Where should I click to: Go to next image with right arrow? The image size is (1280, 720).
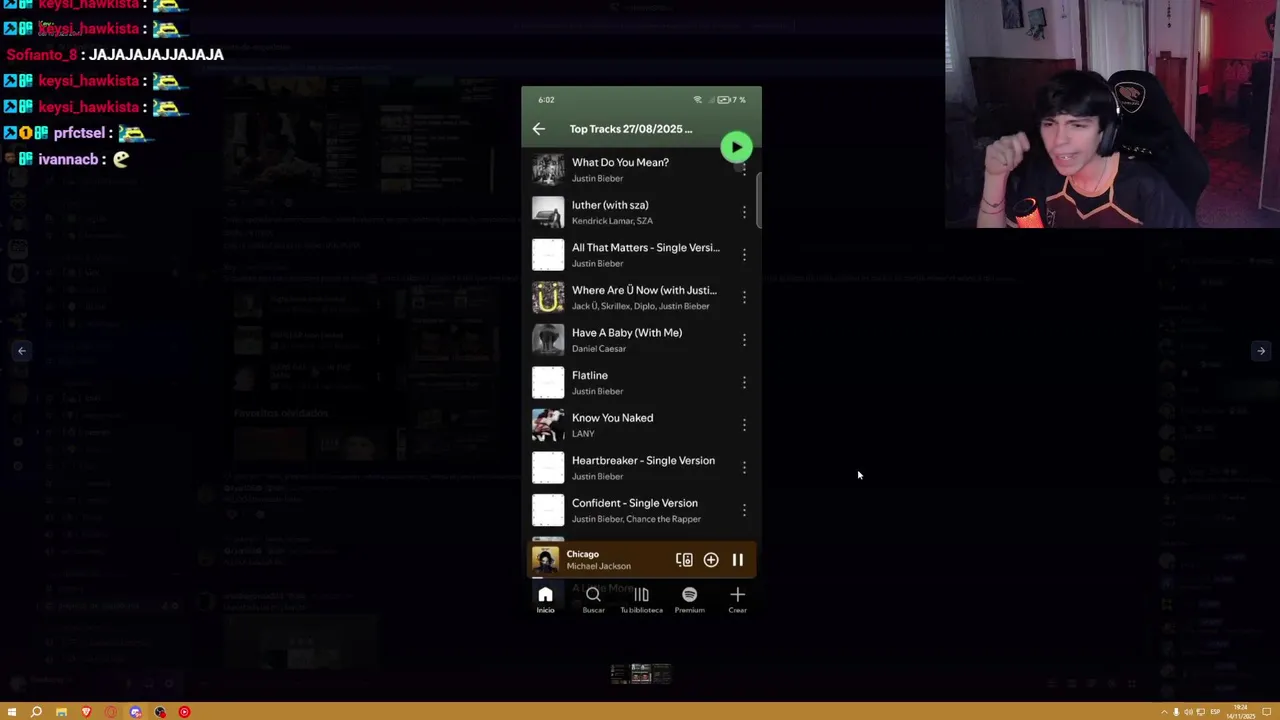1261,351
